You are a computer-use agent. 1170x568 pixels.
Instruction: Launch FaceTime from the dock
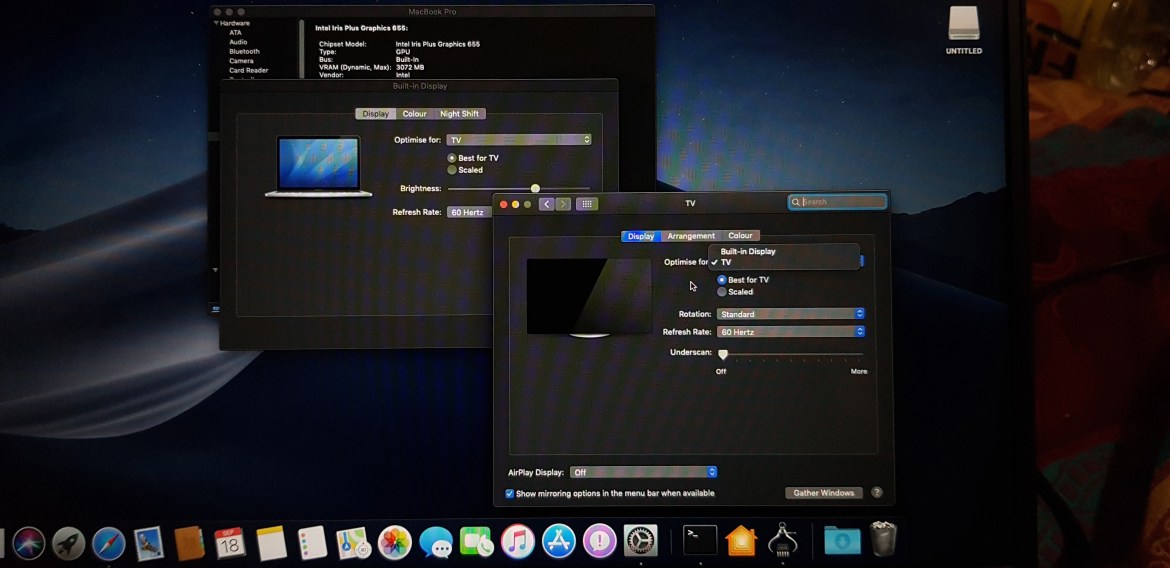[x=477, y=543]
